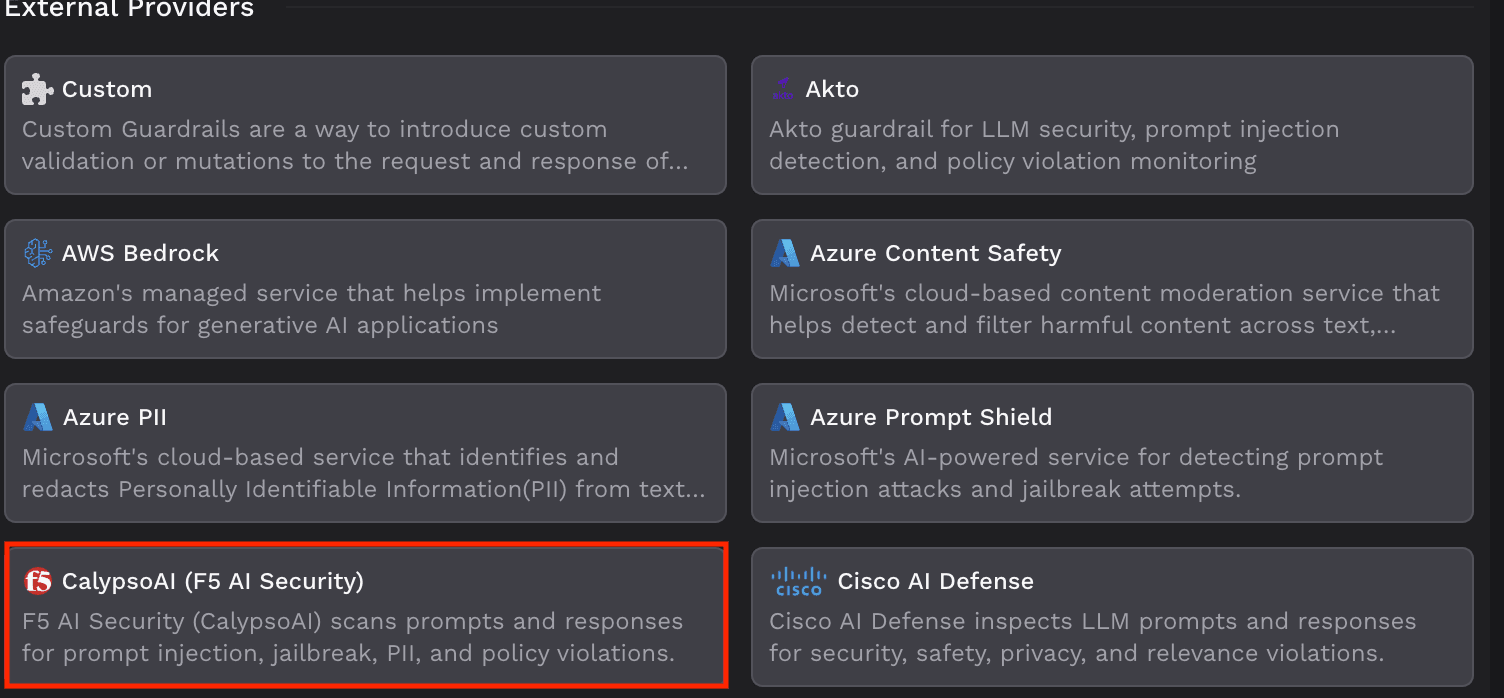Pick the Azure PII provider title
This screenshot has height=698, width=1504.
[115, 417]
